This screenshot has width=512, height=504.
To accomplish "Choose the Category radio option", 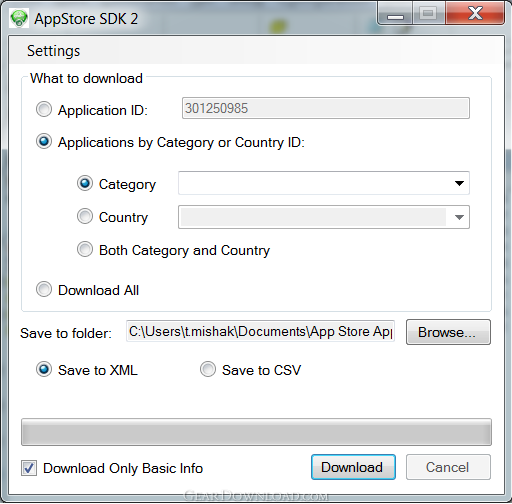I will click(x=85, y=183).
